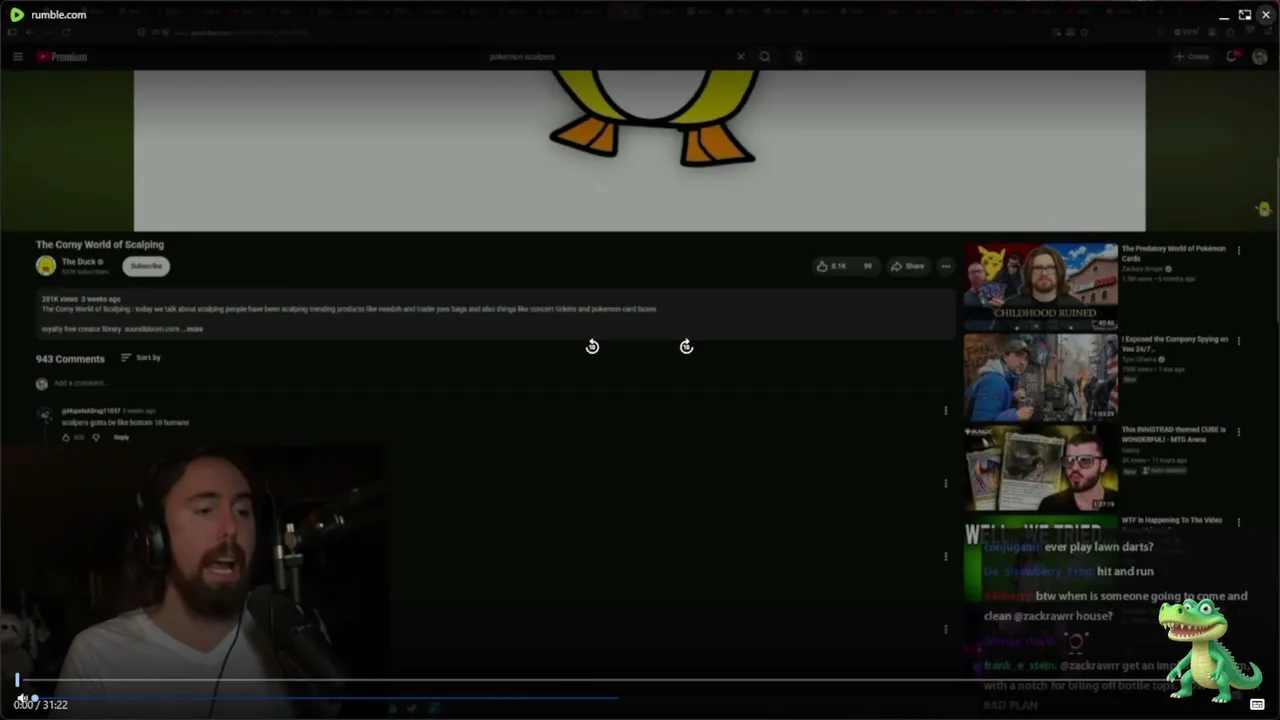Viewport: 1280px width, 720px height.
Task: Like the video with 8.1K likes
Action: (832, 266)
